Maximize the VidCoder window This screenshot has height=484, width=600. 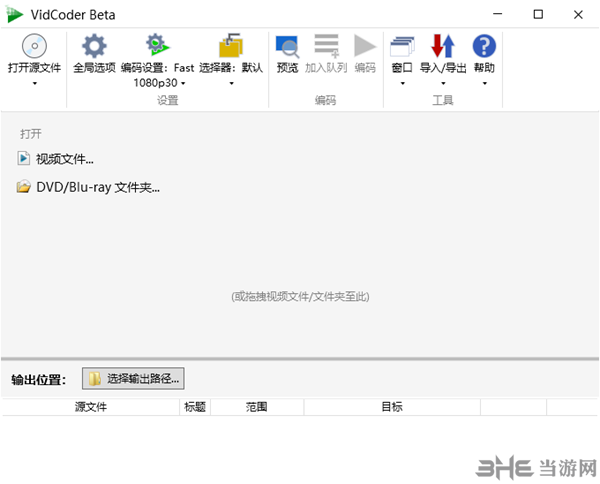[x=538, y=15]
